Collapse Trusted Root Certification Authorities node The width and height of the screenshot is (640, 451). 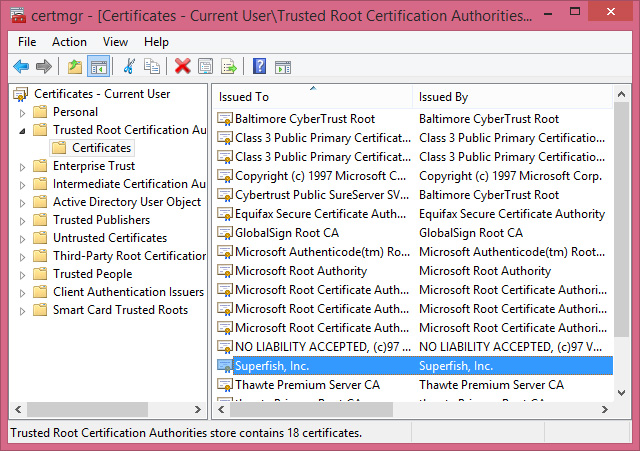click(21, 130)
